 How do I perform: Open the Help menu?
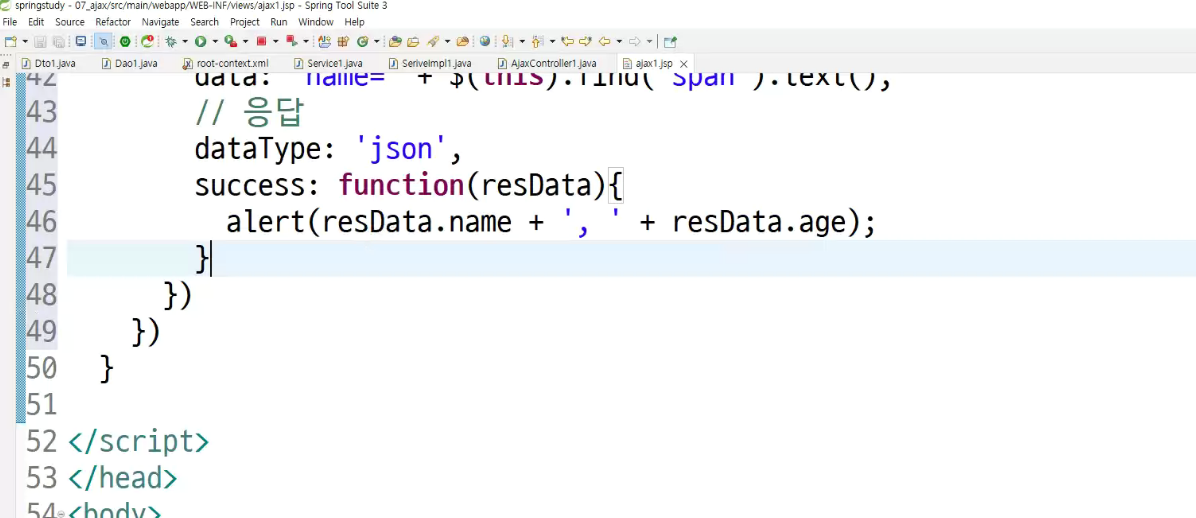coord(355,22)
